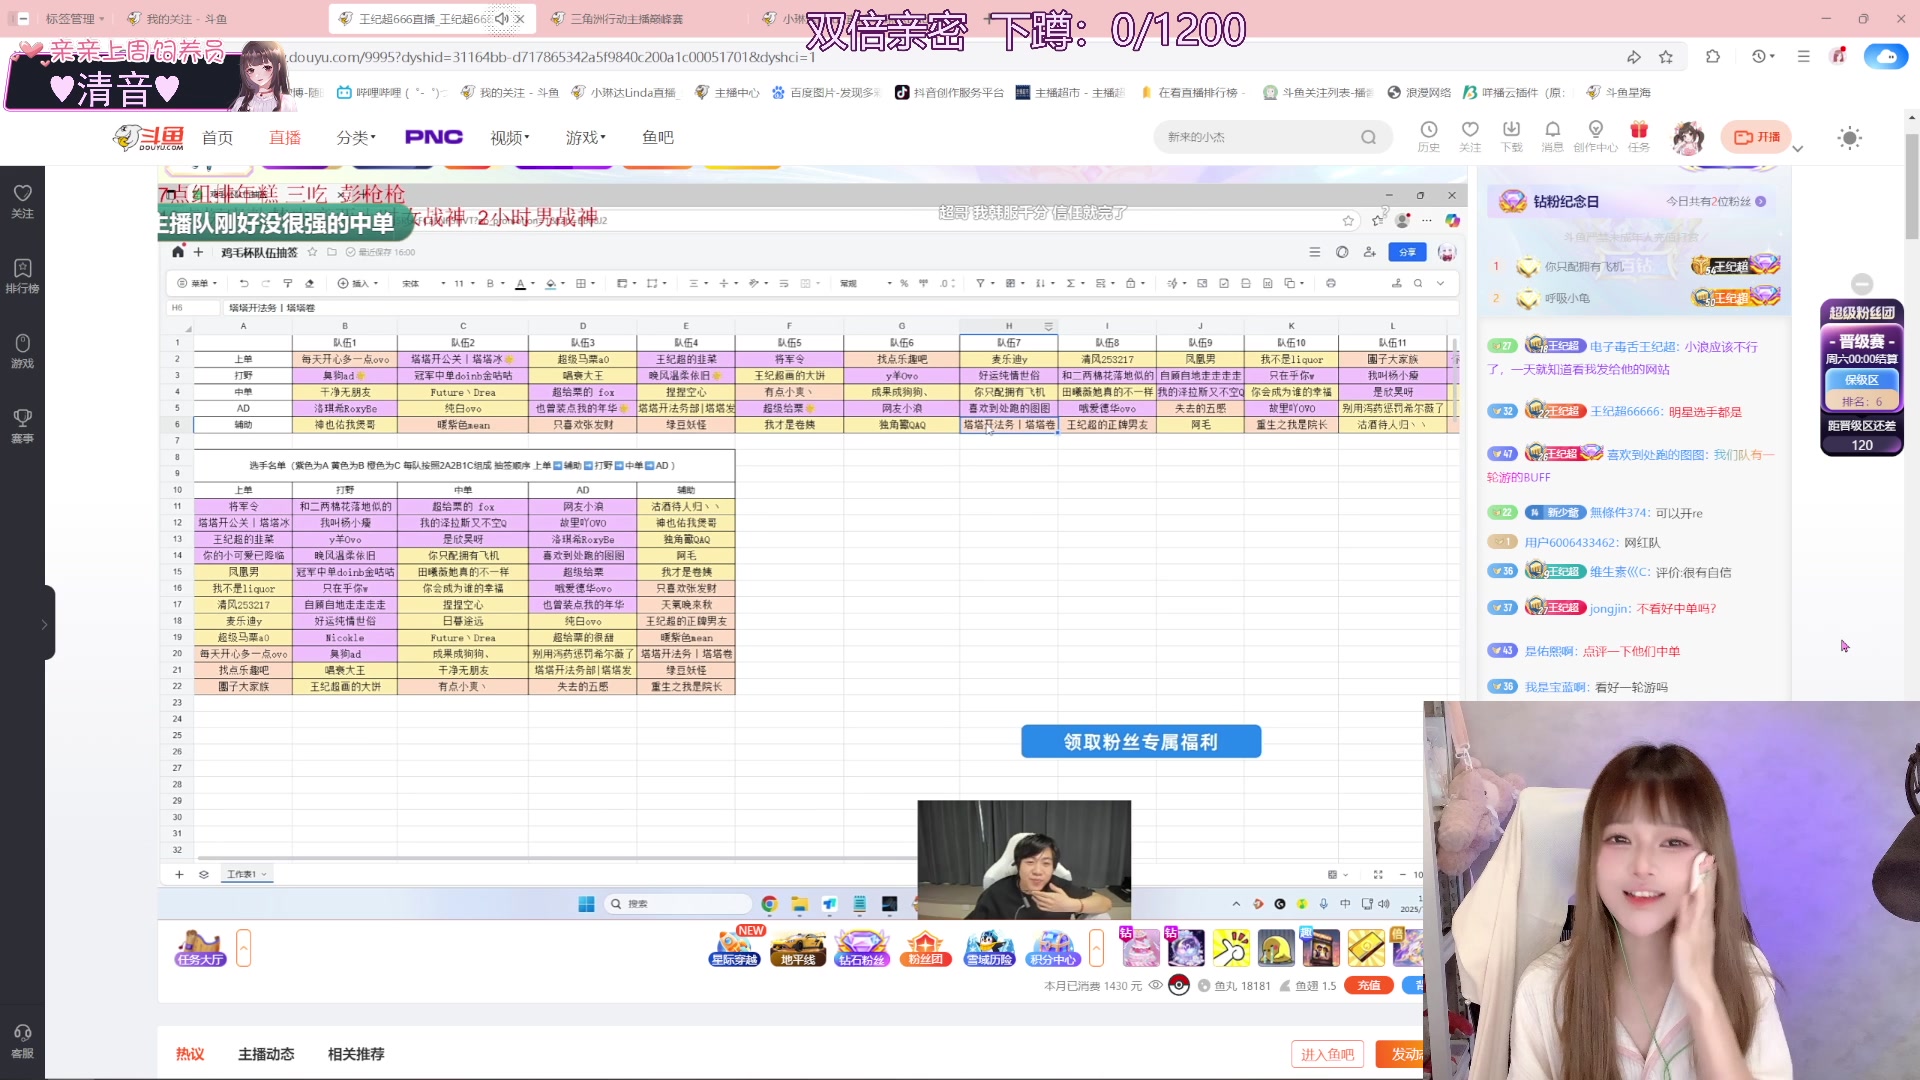Click the Douyu logo

[x=149, y=137]
